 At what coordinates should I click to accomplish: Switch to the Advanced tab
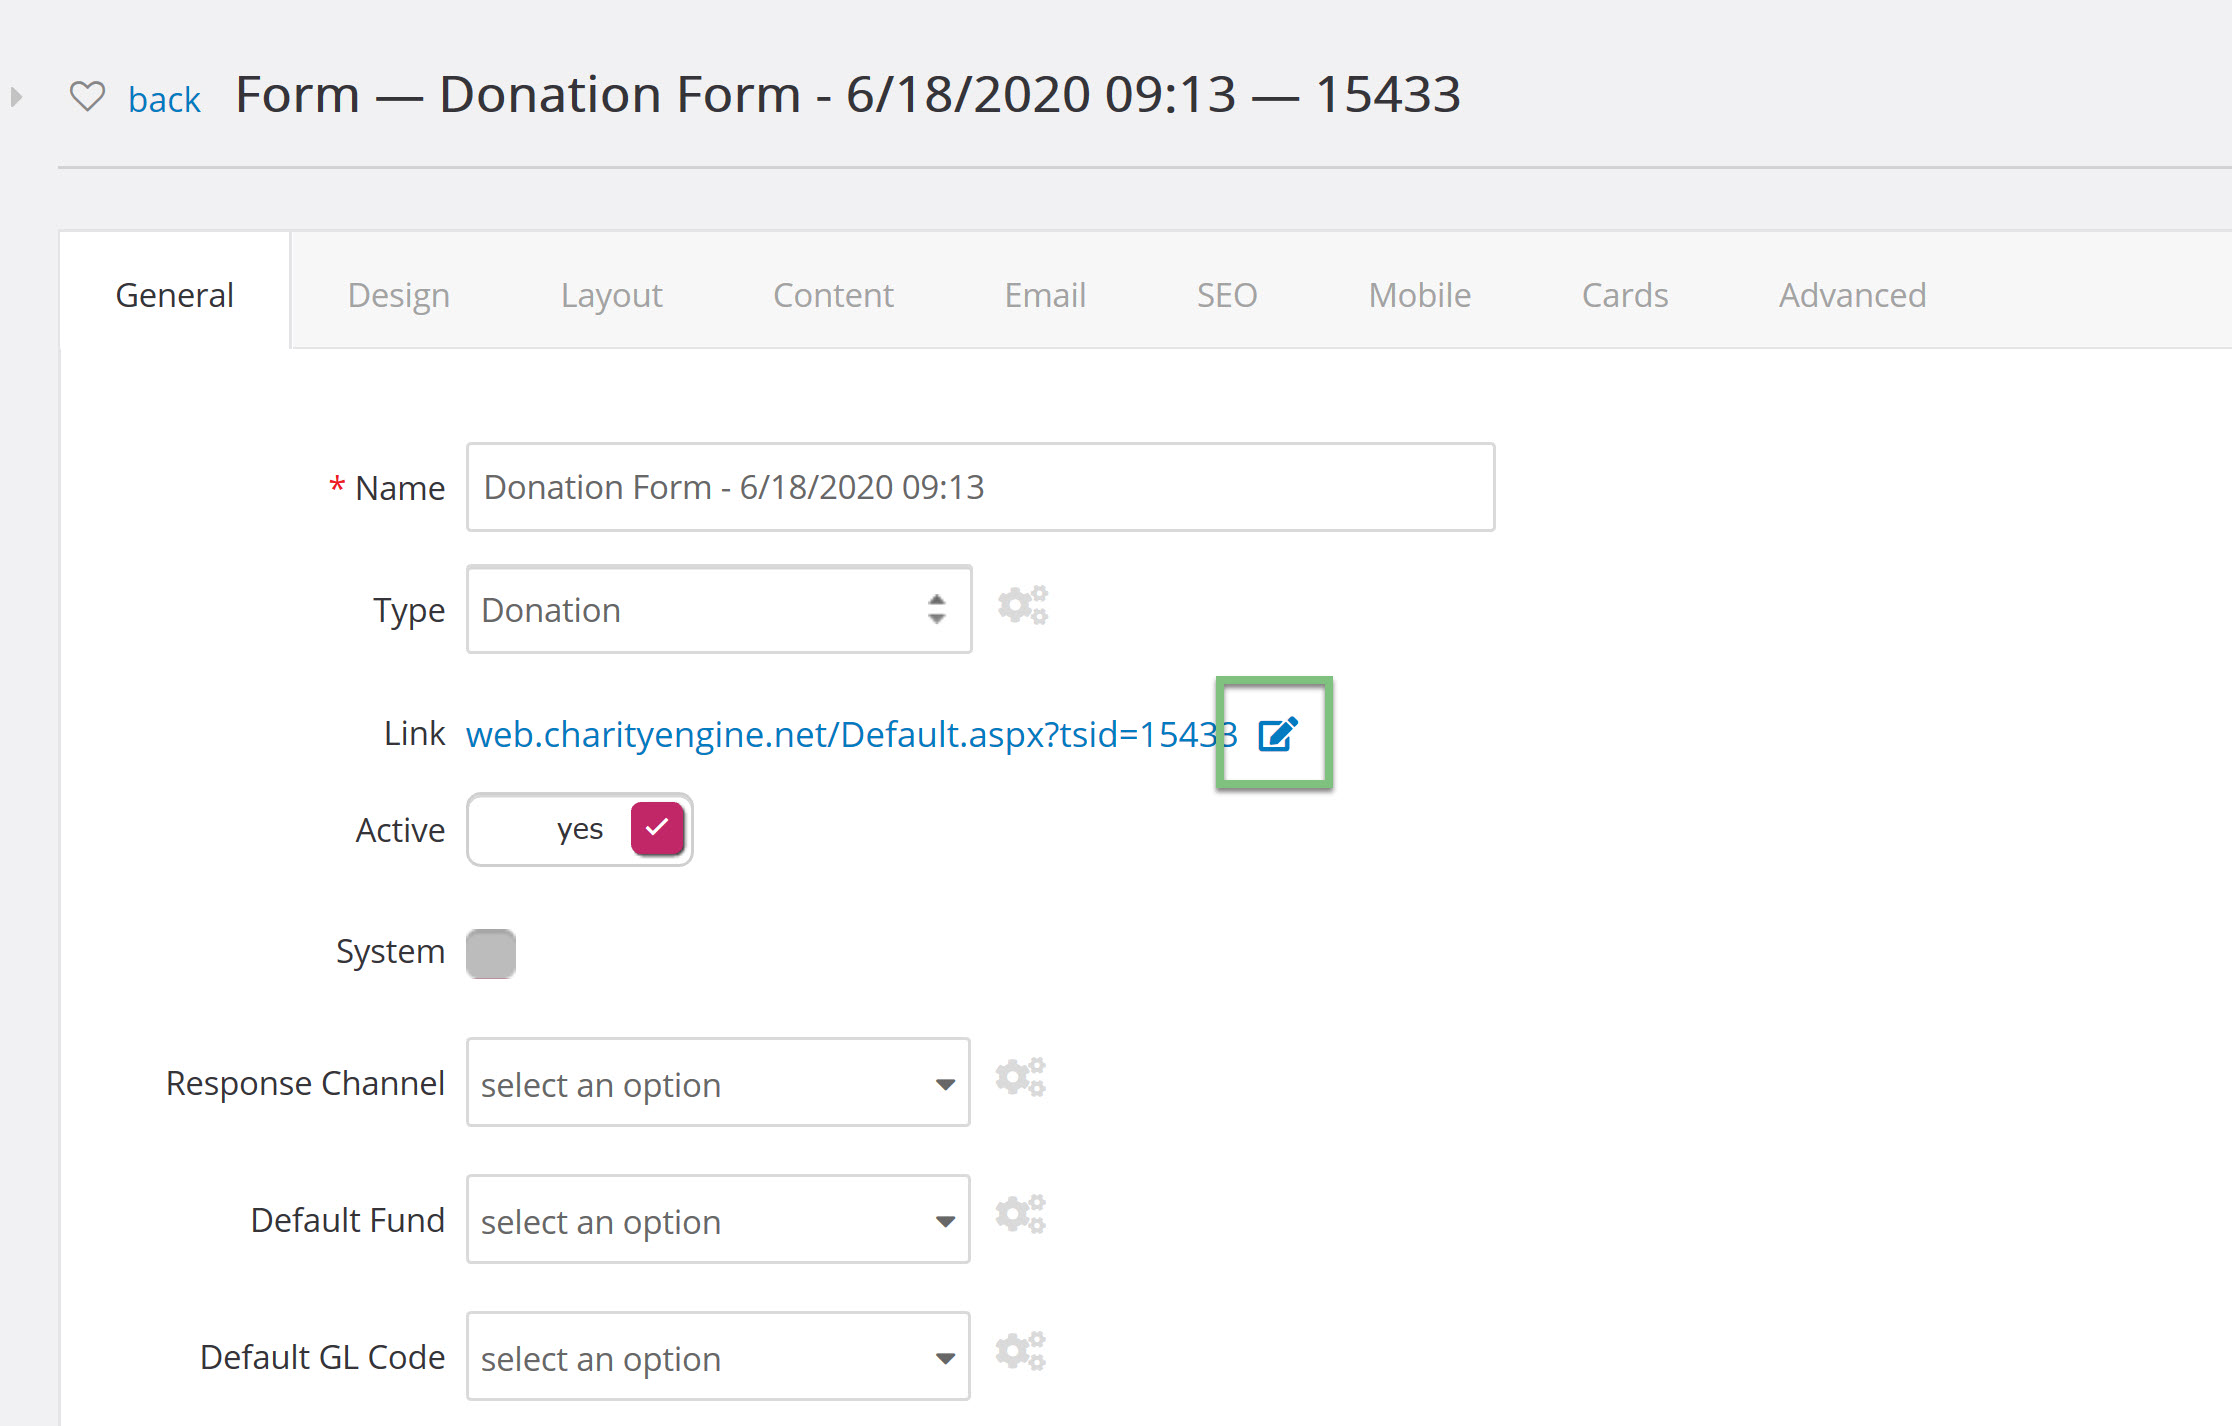coord(1852,295)
